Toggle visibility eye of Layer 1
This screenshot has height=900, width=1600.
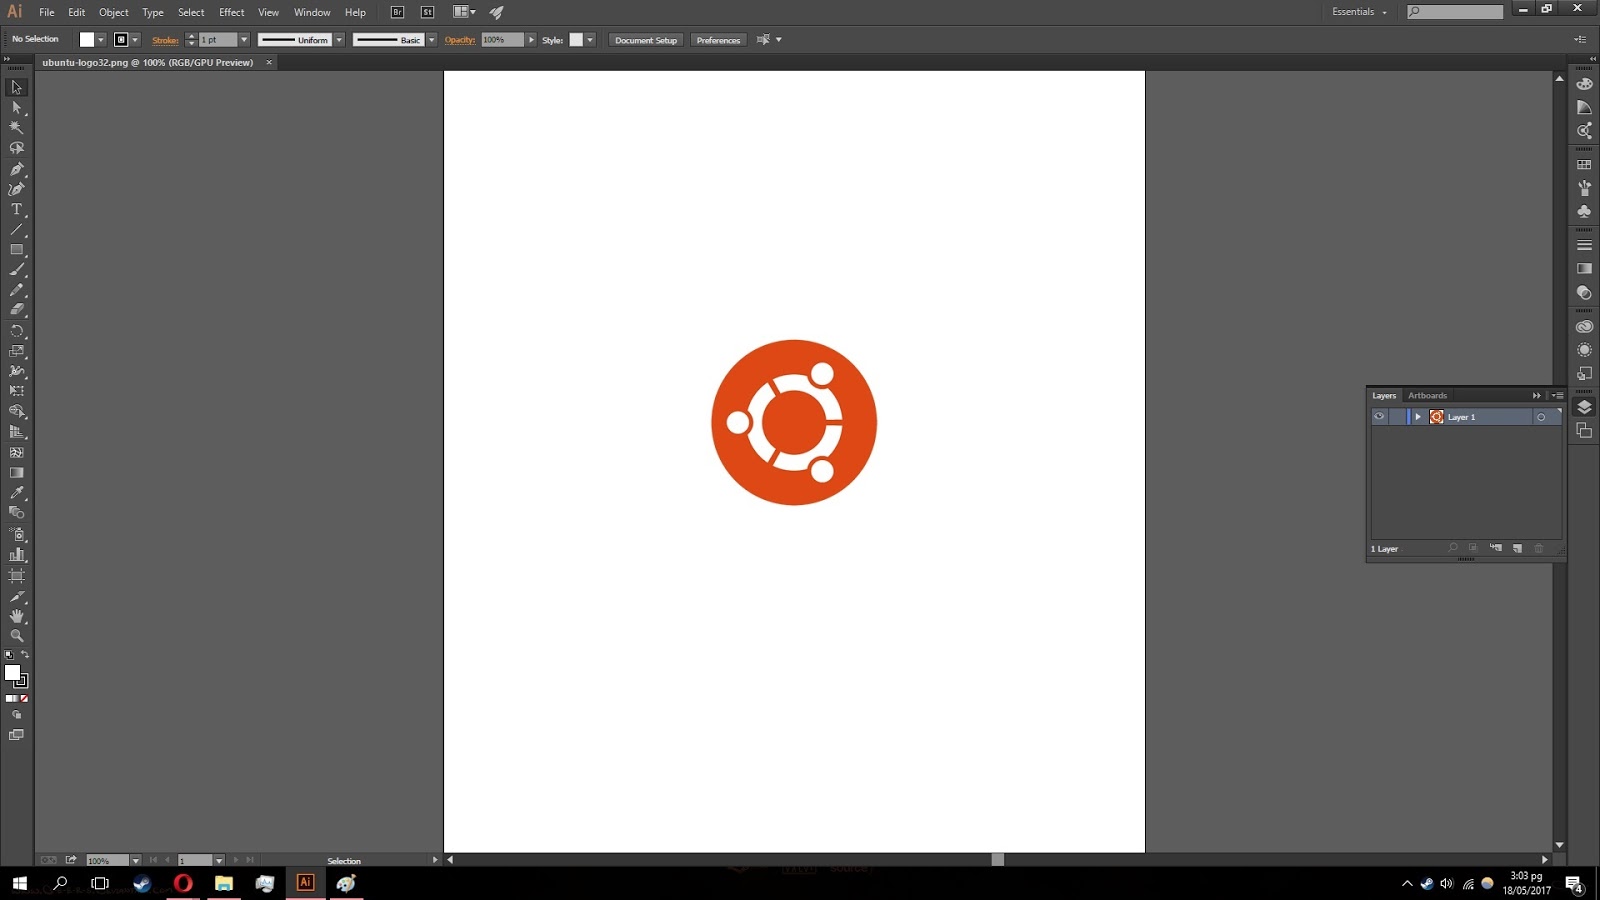(1379, 417)
